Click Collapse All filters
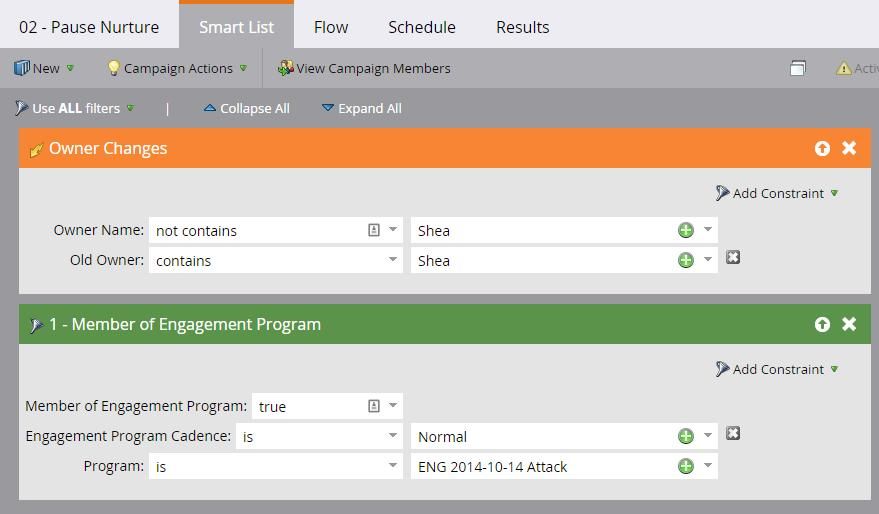The height and width of the screenshot is (514, 879). pos(246,108)
